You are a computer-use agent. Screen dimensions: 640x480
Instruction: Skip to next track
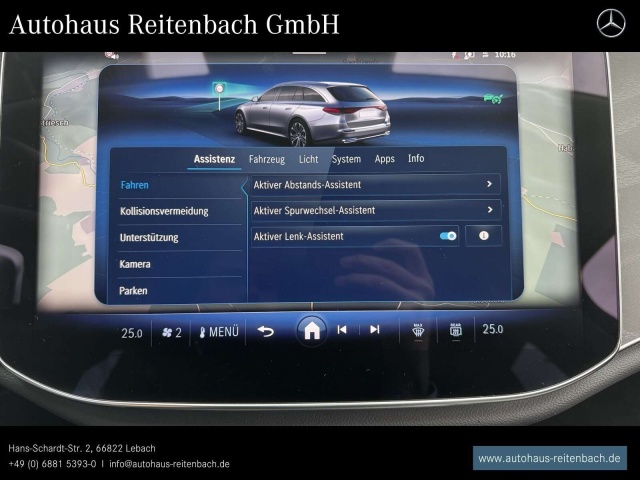point(375,329)
